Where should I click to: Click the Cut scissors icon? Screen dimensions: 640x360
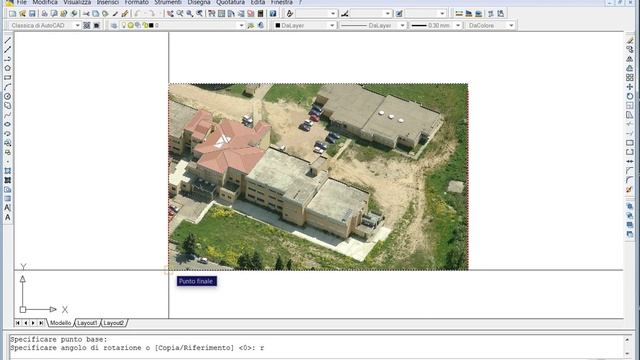(x=86, y=13)
